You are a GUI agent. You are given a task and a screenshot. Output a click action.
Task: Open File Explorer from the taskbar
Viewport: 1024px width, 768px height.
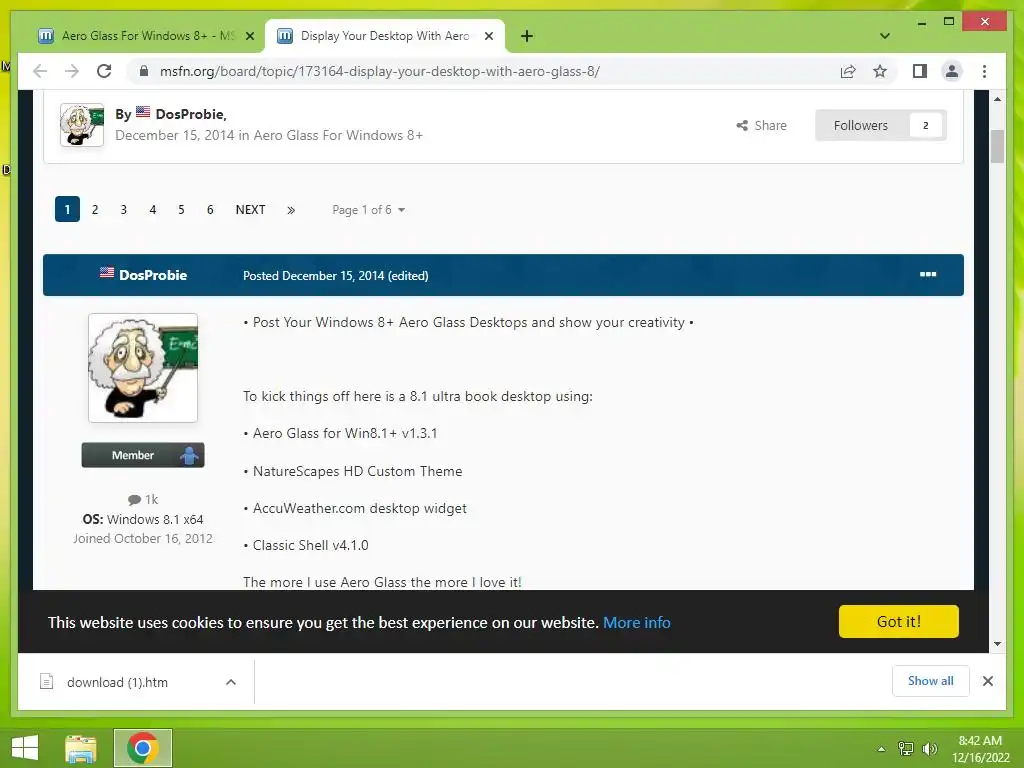tap(81, 748)
